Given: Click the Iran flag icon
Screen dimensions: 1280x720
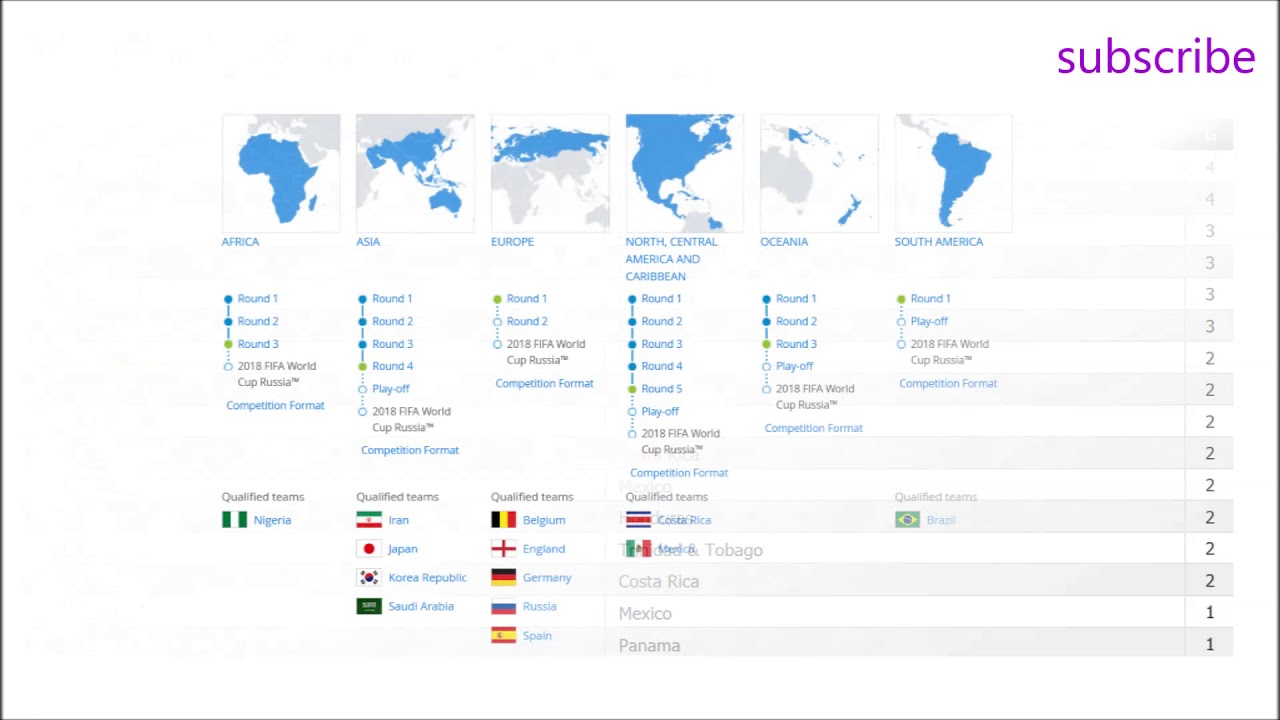Looking at the screenshot, I should (x=369, y=520).
